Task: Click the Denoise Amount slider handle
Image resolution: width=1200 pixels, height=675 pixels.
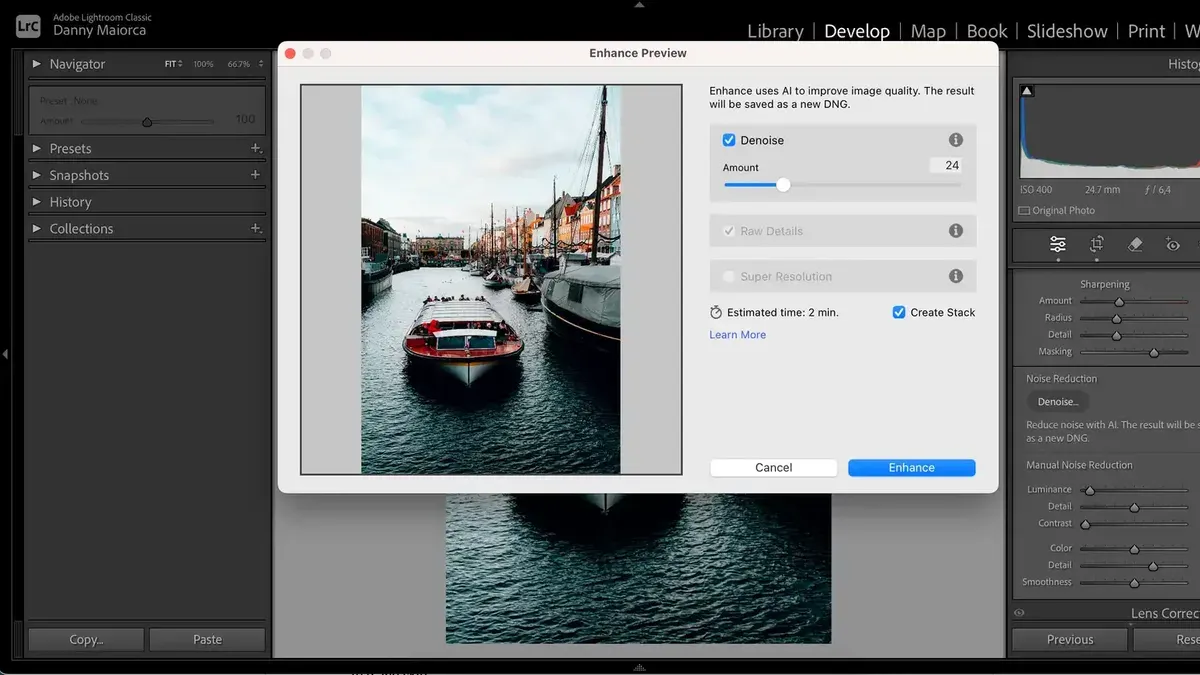Action: tap(783, 184)
